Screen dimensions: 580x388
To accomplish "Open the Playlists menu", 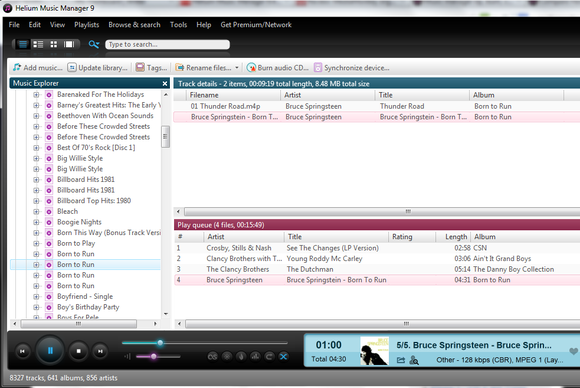I will tap(87, 25).
